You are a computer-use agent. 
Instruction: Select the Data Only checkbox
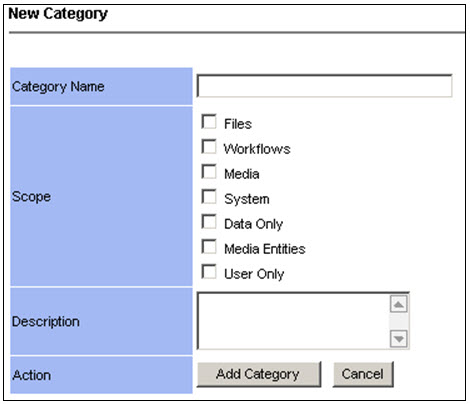point(209,222)
